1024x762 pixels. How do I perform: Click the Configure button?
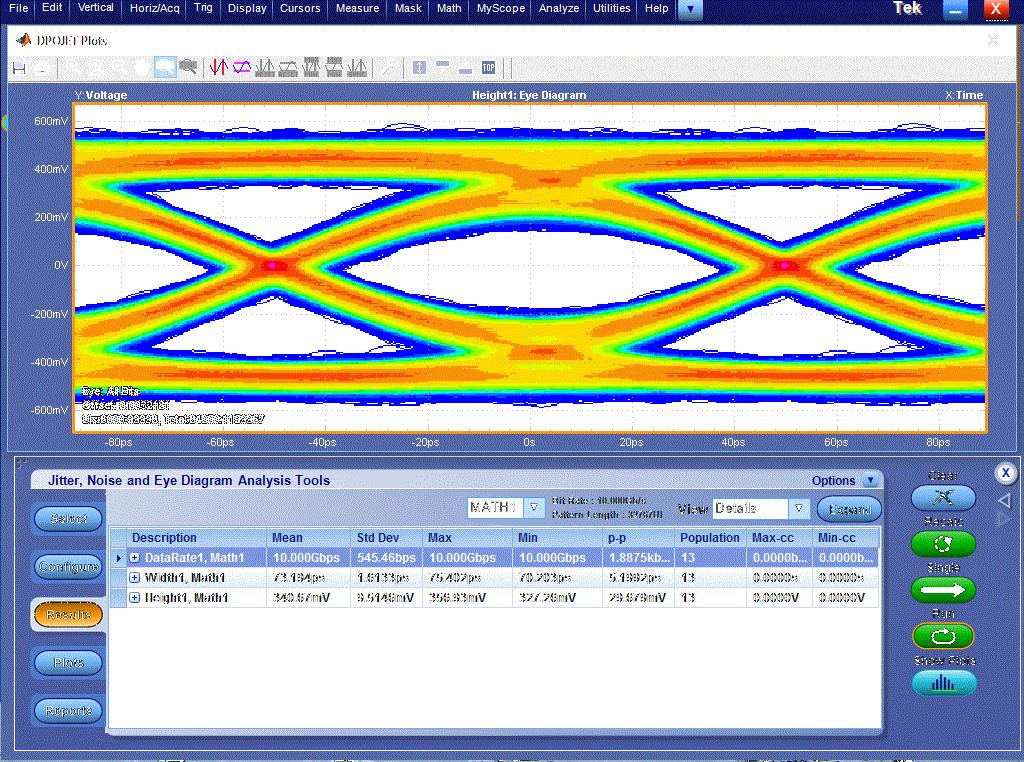click(x=69, y=566)
